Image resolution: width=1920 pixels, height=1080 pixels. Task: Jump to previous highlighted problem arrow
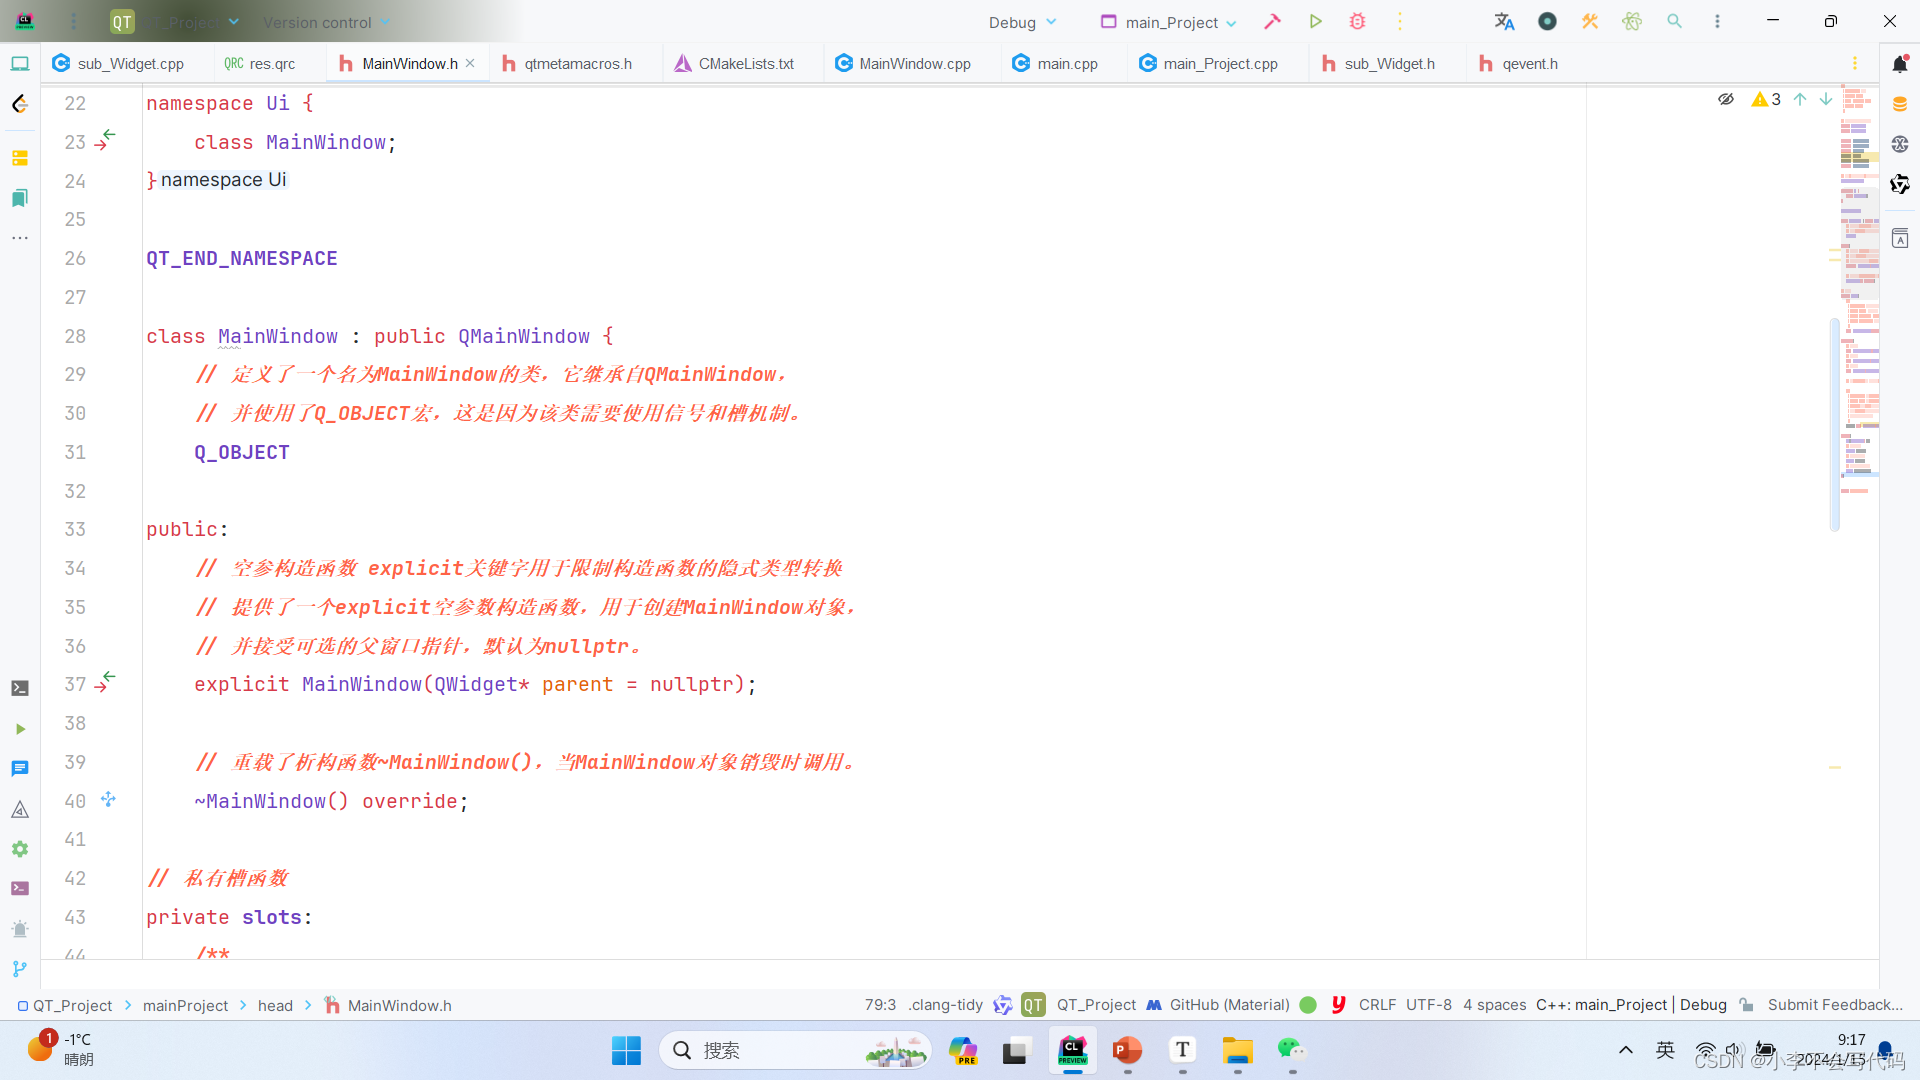[1800, 99]
